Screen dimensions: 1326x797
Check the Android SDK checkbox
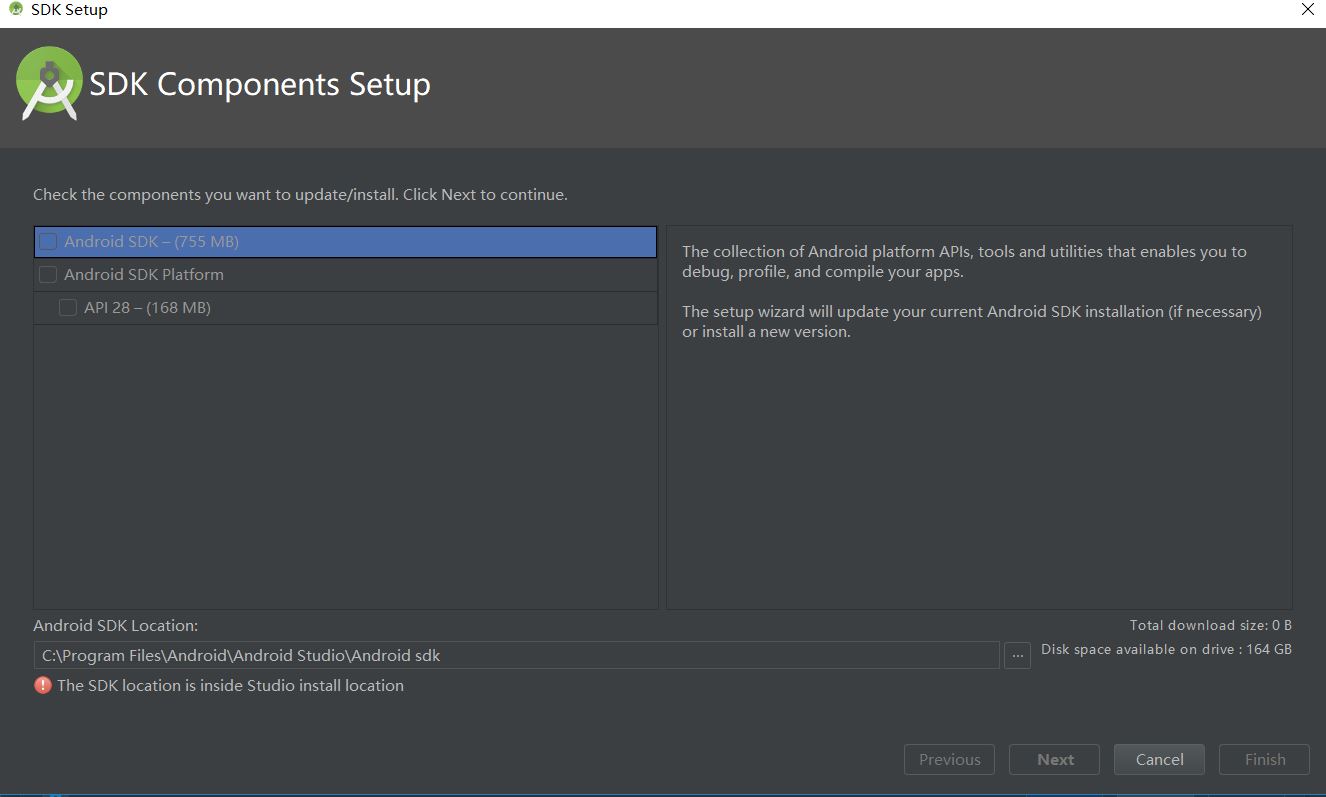pos(48,242)
